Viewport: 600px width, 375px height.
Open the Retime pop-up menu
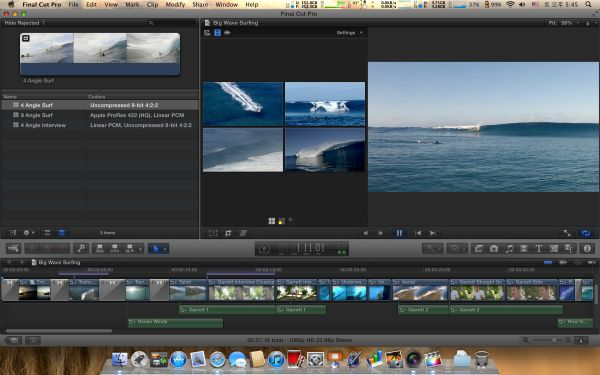tap(457, 249)
